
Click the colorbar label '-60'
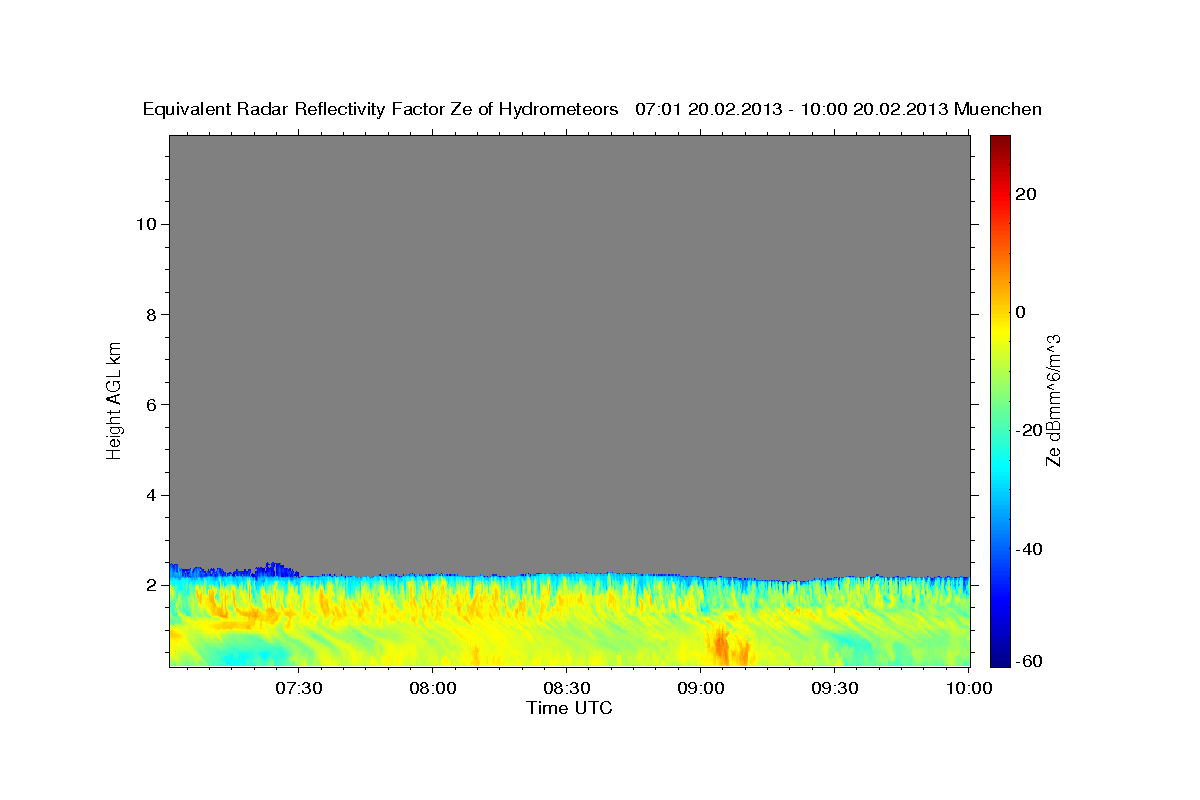pos(1029,661)
